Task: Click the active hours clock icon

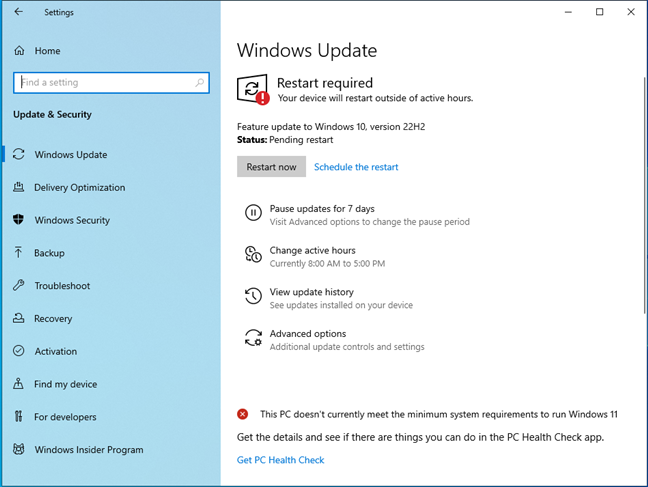Action: [253, 254]
